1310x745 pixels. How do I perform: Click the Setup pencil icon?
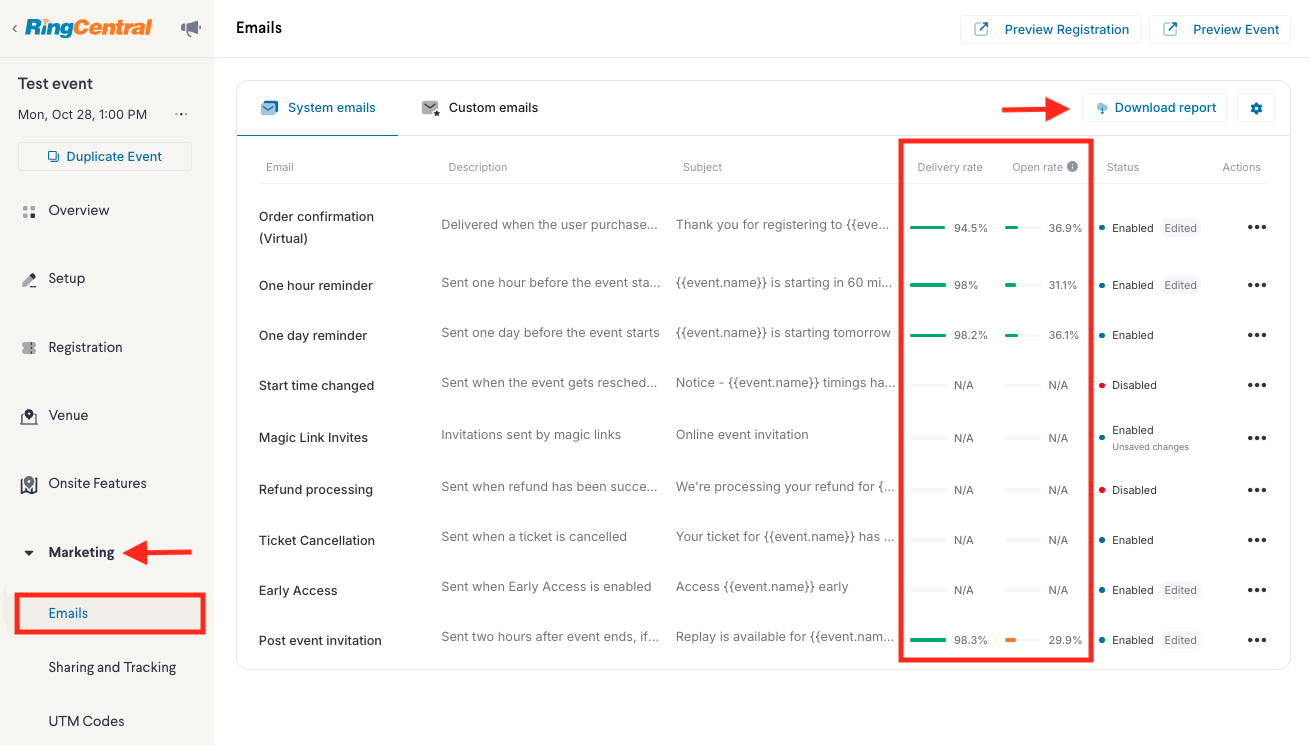point(29,279)
